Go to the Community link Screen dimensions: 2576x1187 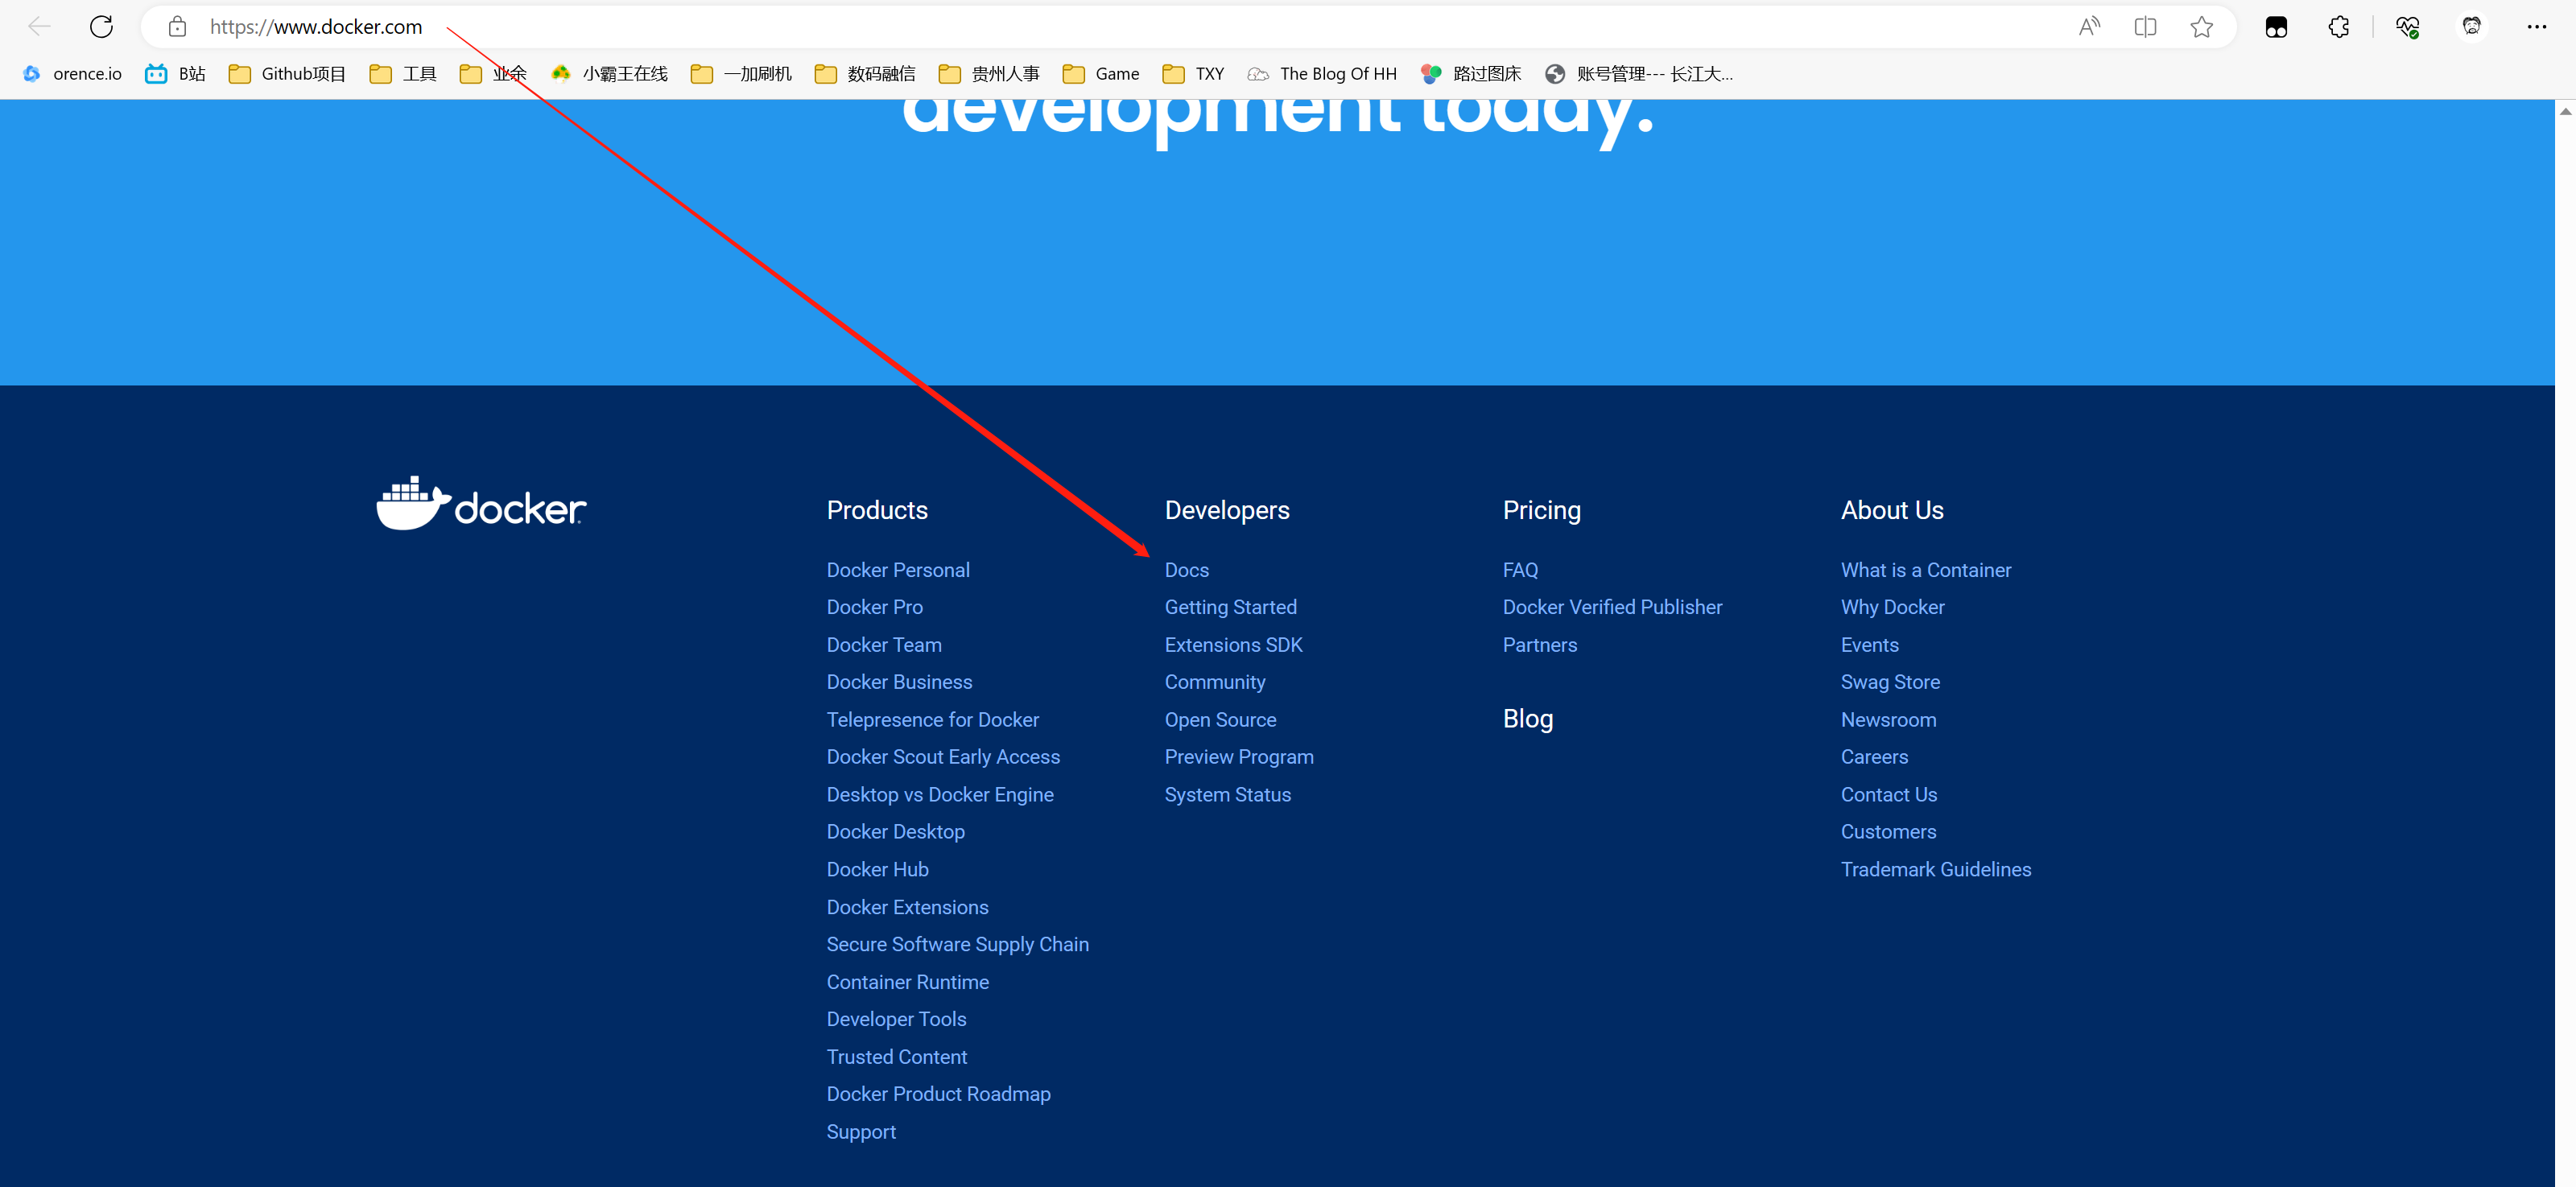(1215, 682)
